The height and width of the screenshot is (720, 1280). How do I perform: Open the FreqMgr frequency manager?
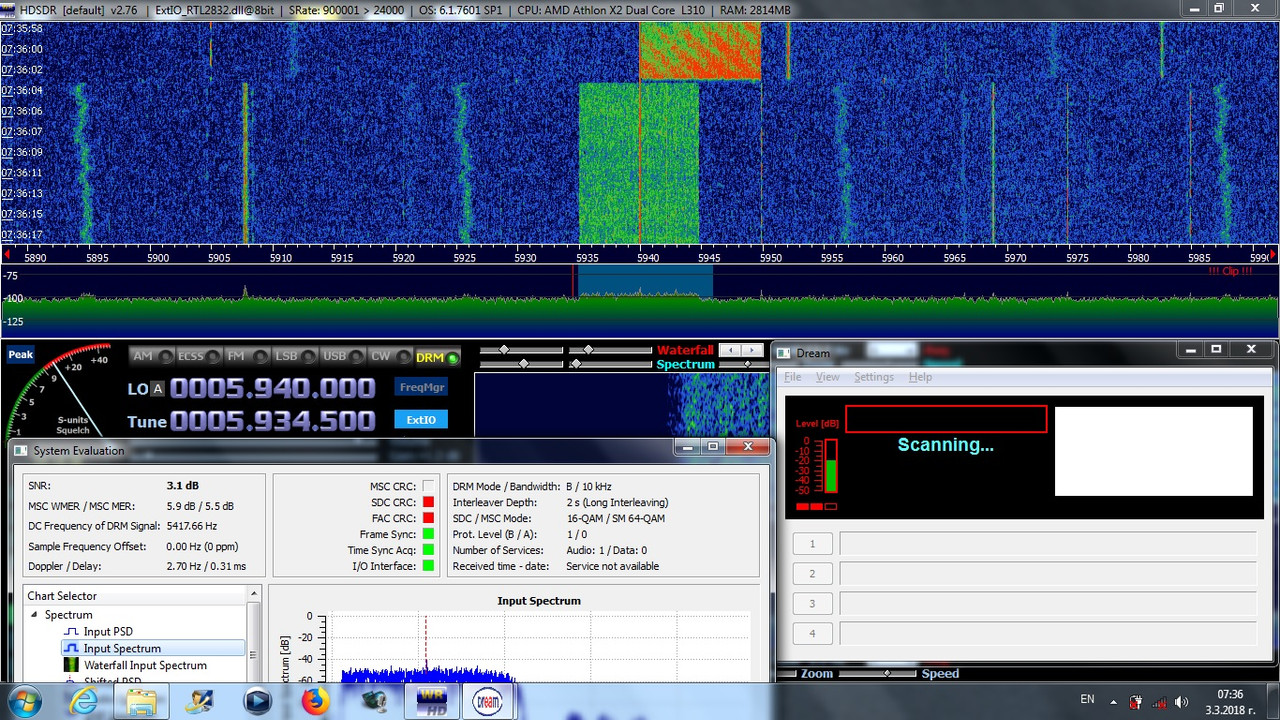point(421,387)
